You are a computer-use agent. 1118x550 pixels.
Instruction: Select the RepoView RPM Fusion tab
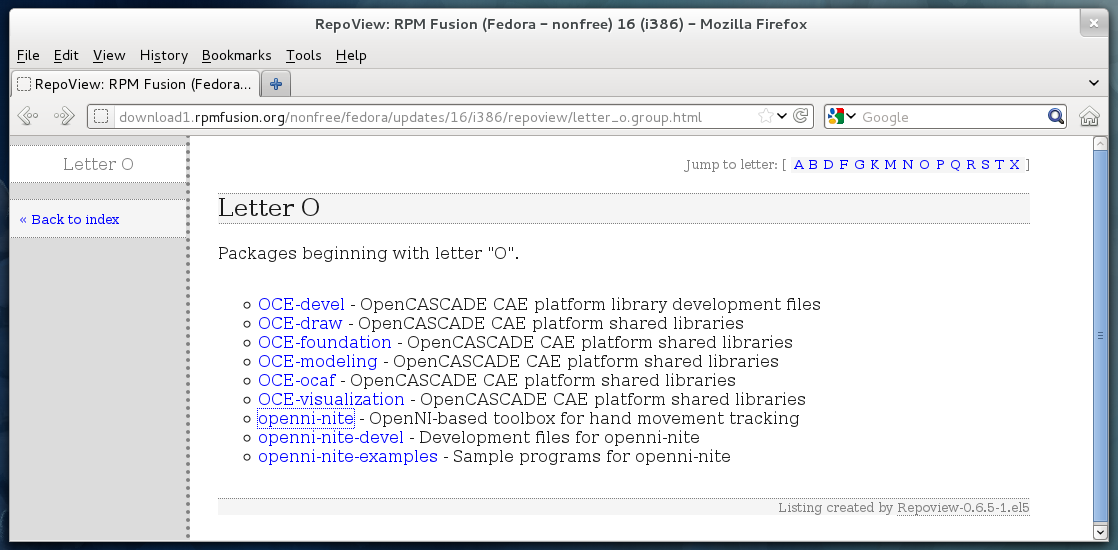pyautogui.click(x=135, y=84)
